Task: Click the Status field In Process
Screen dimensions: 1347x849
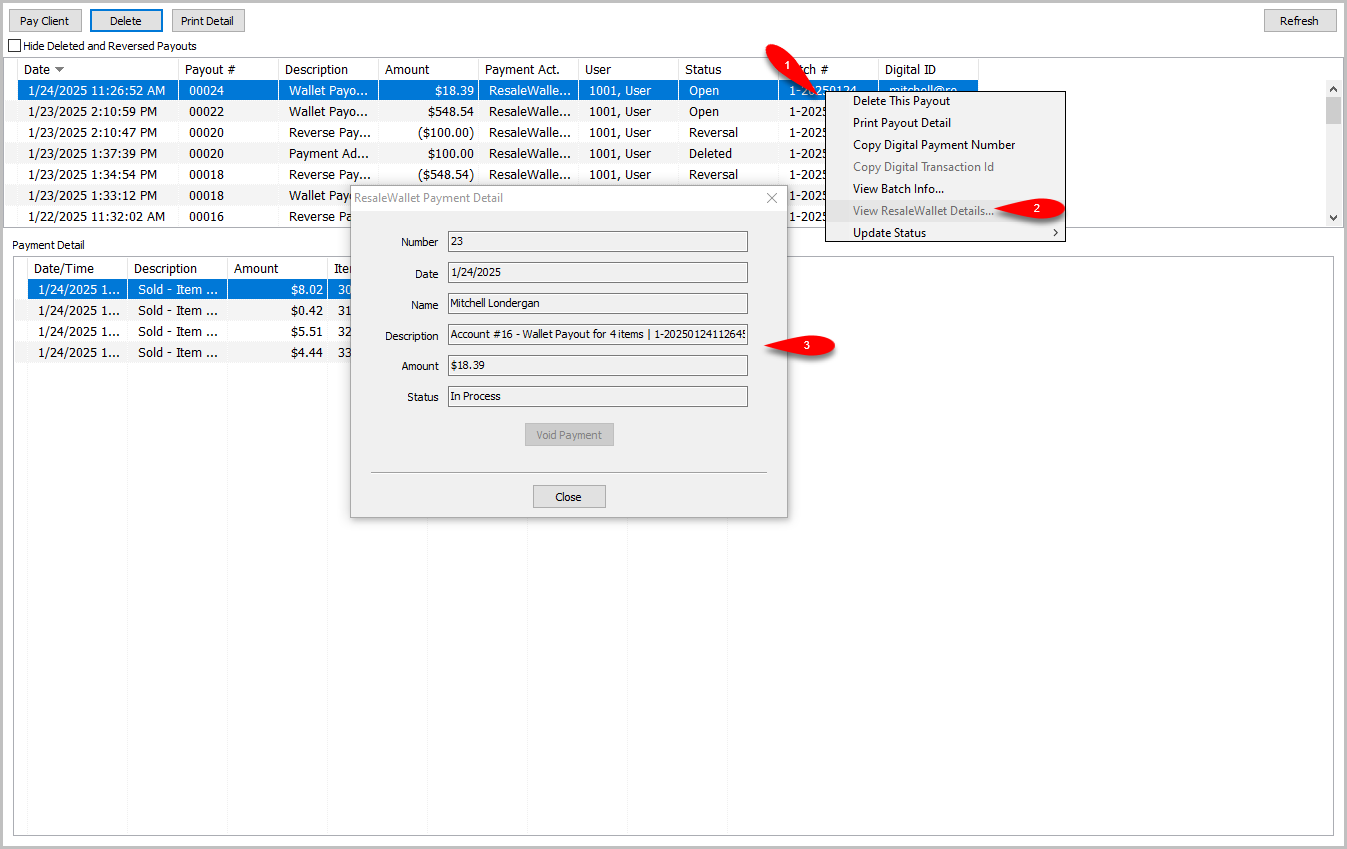Action: coord(598,396)
